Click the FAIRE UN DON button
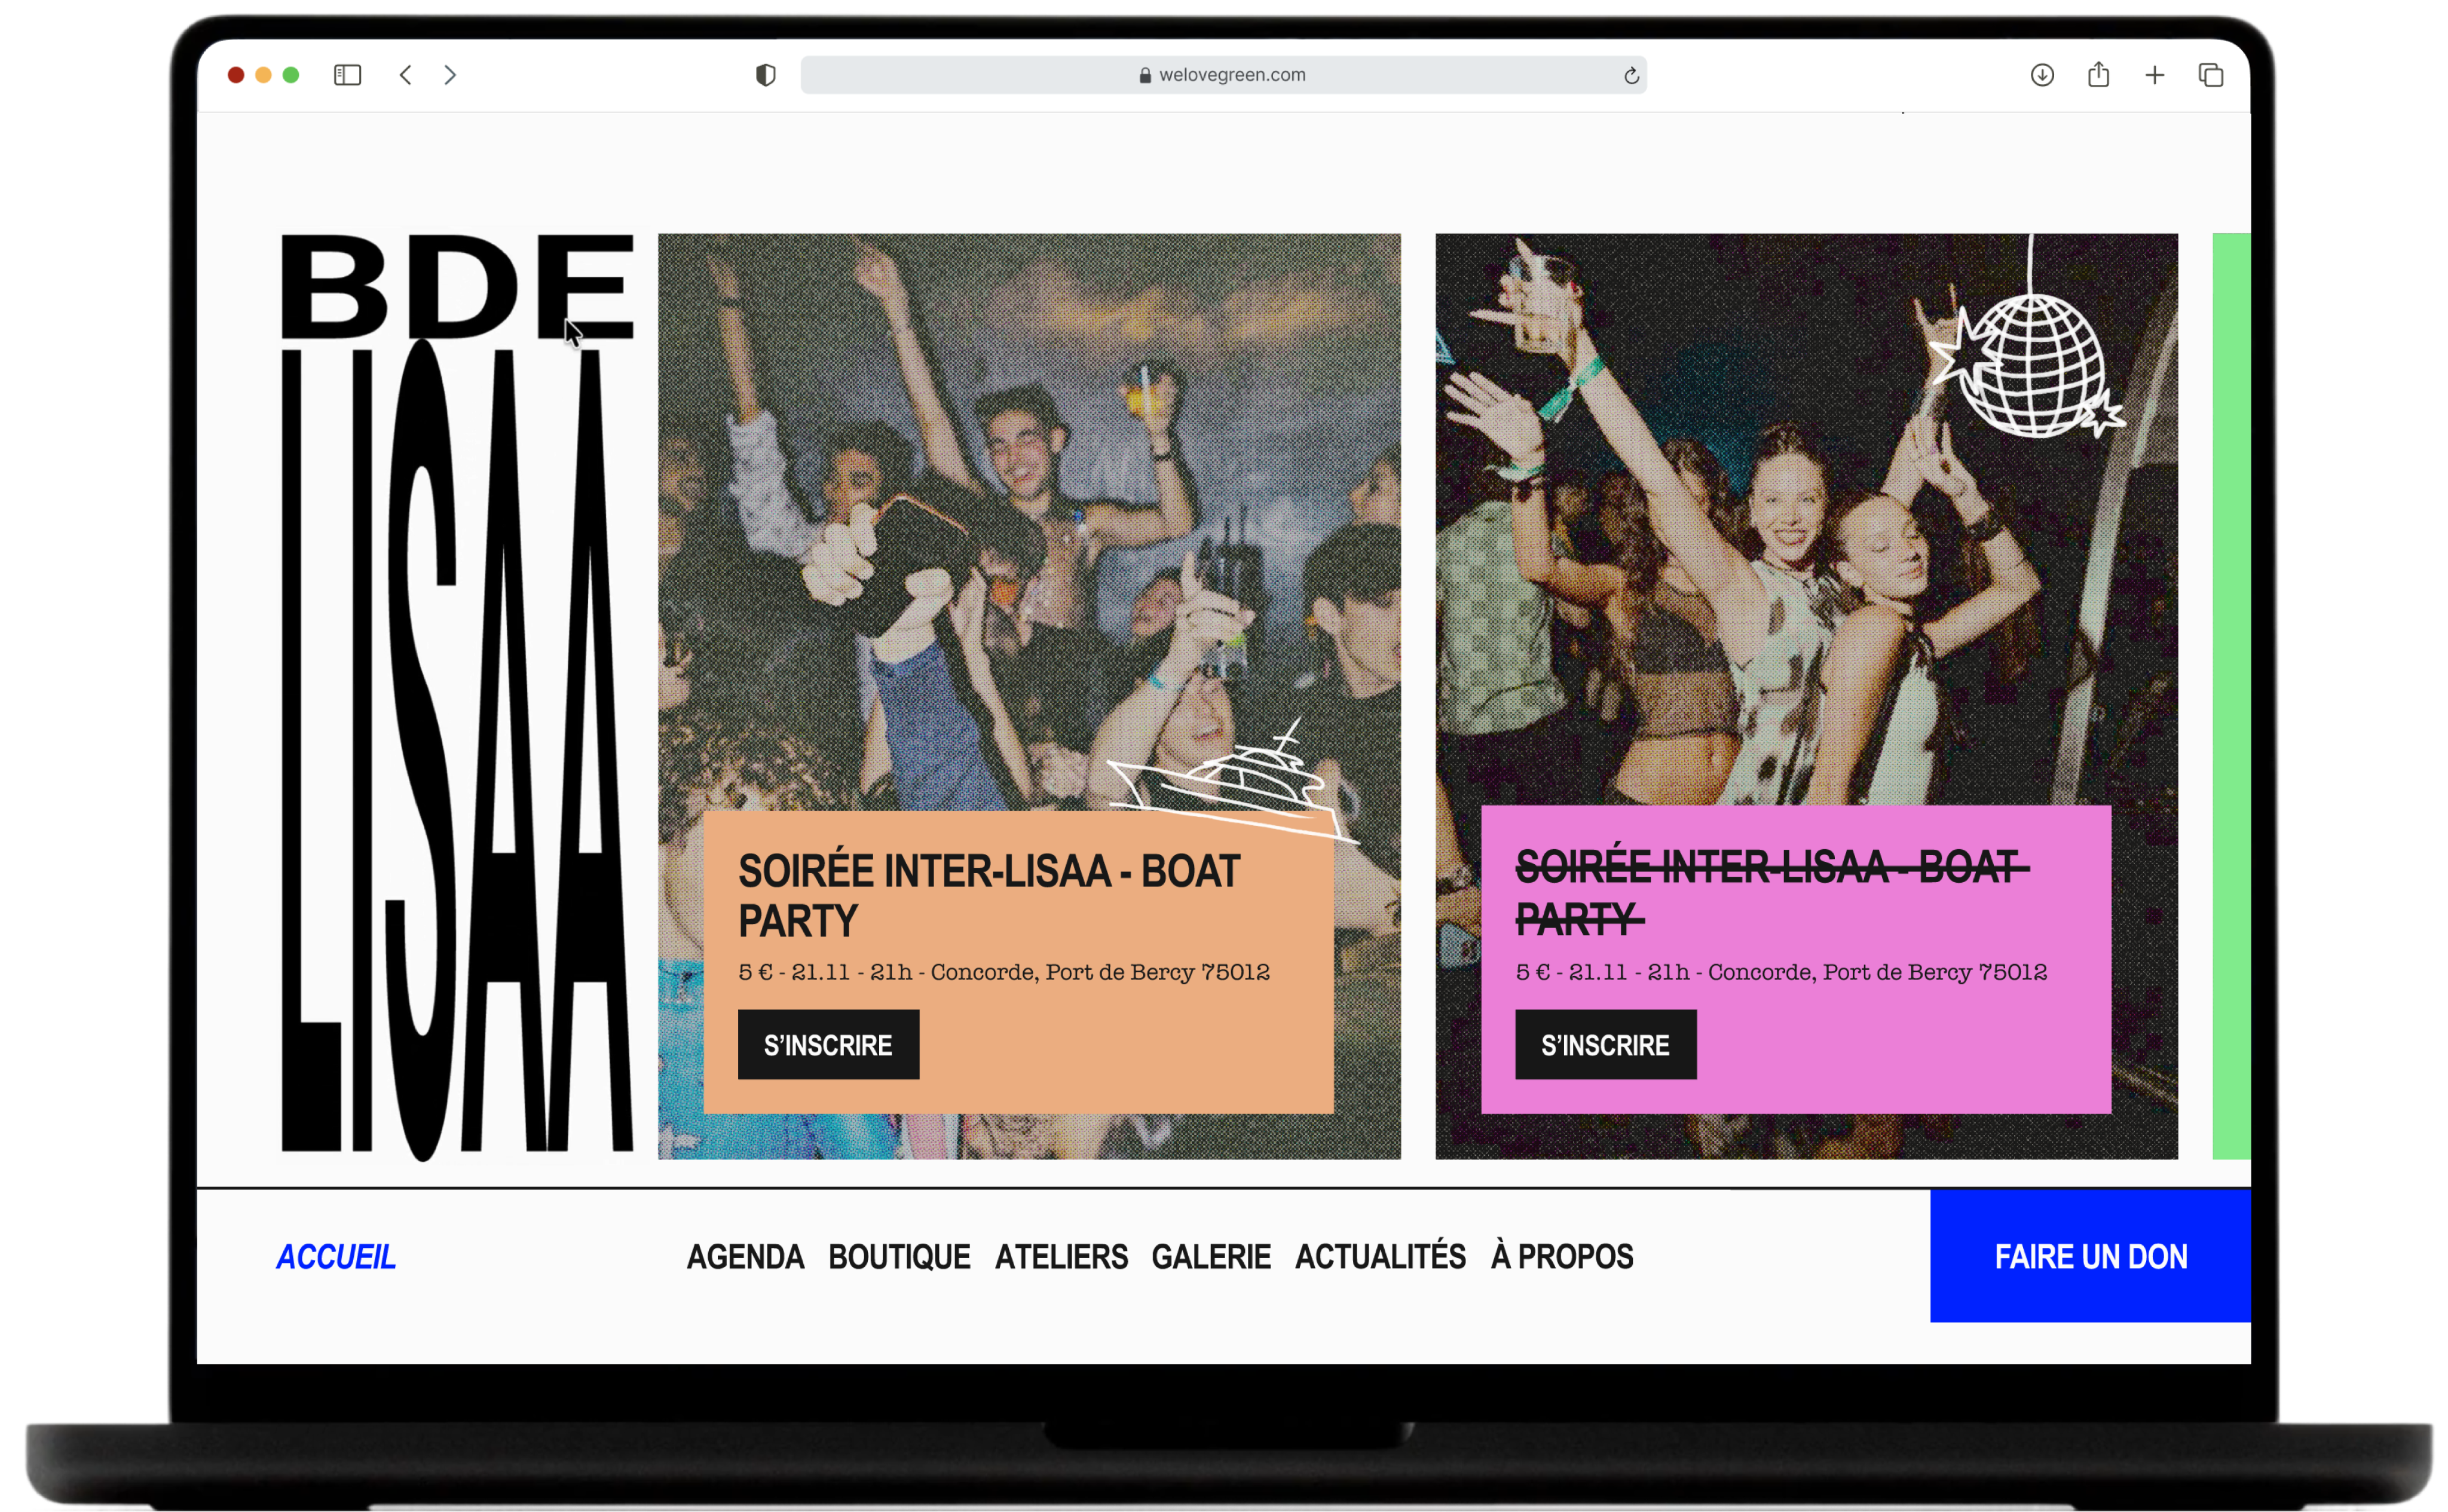Image resolution: width=2448 pixels, height=1512 pixels. pyautogui.click(x=2090, y=1256)
